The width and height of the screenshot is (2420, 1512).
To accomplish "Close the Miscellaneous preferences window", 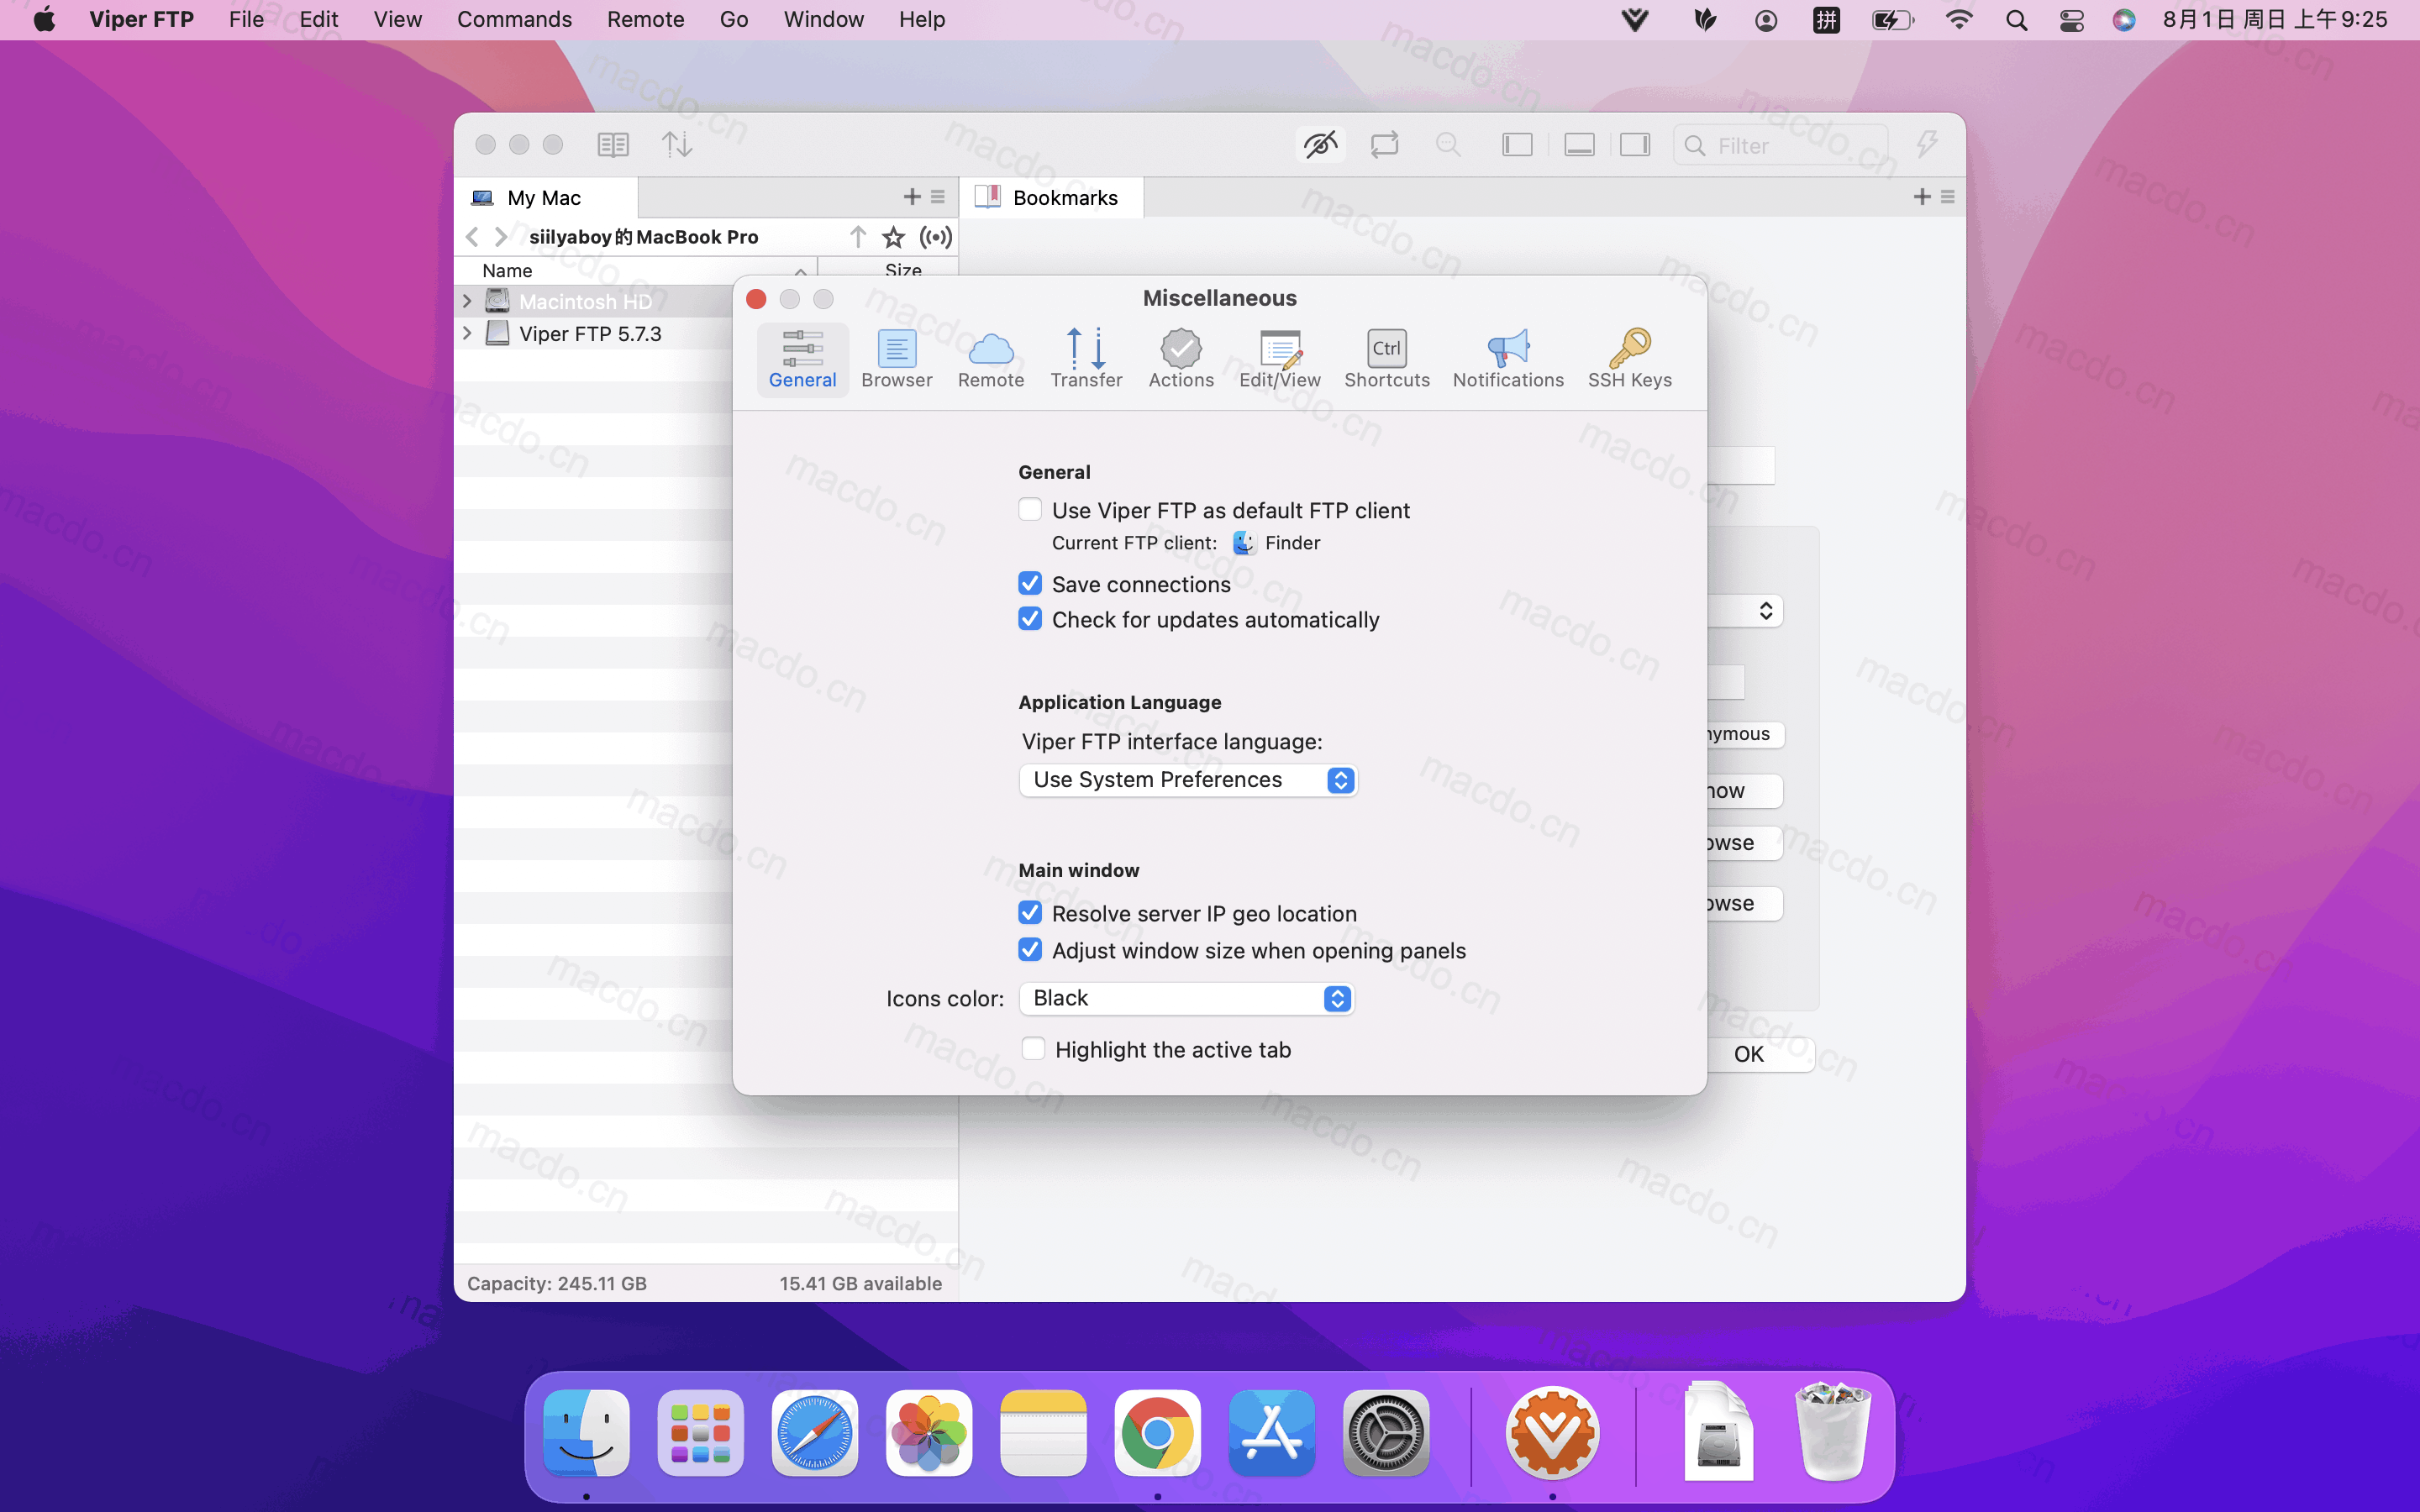I will tap(756, 299).
